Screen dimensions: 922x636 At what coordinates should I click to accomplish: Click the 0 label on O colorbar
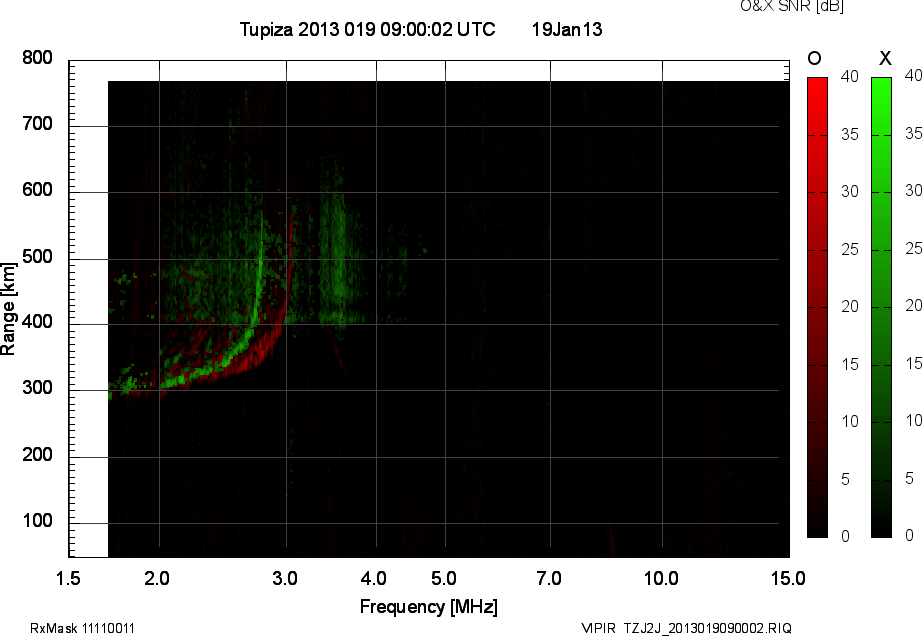[x=846, y=536]
